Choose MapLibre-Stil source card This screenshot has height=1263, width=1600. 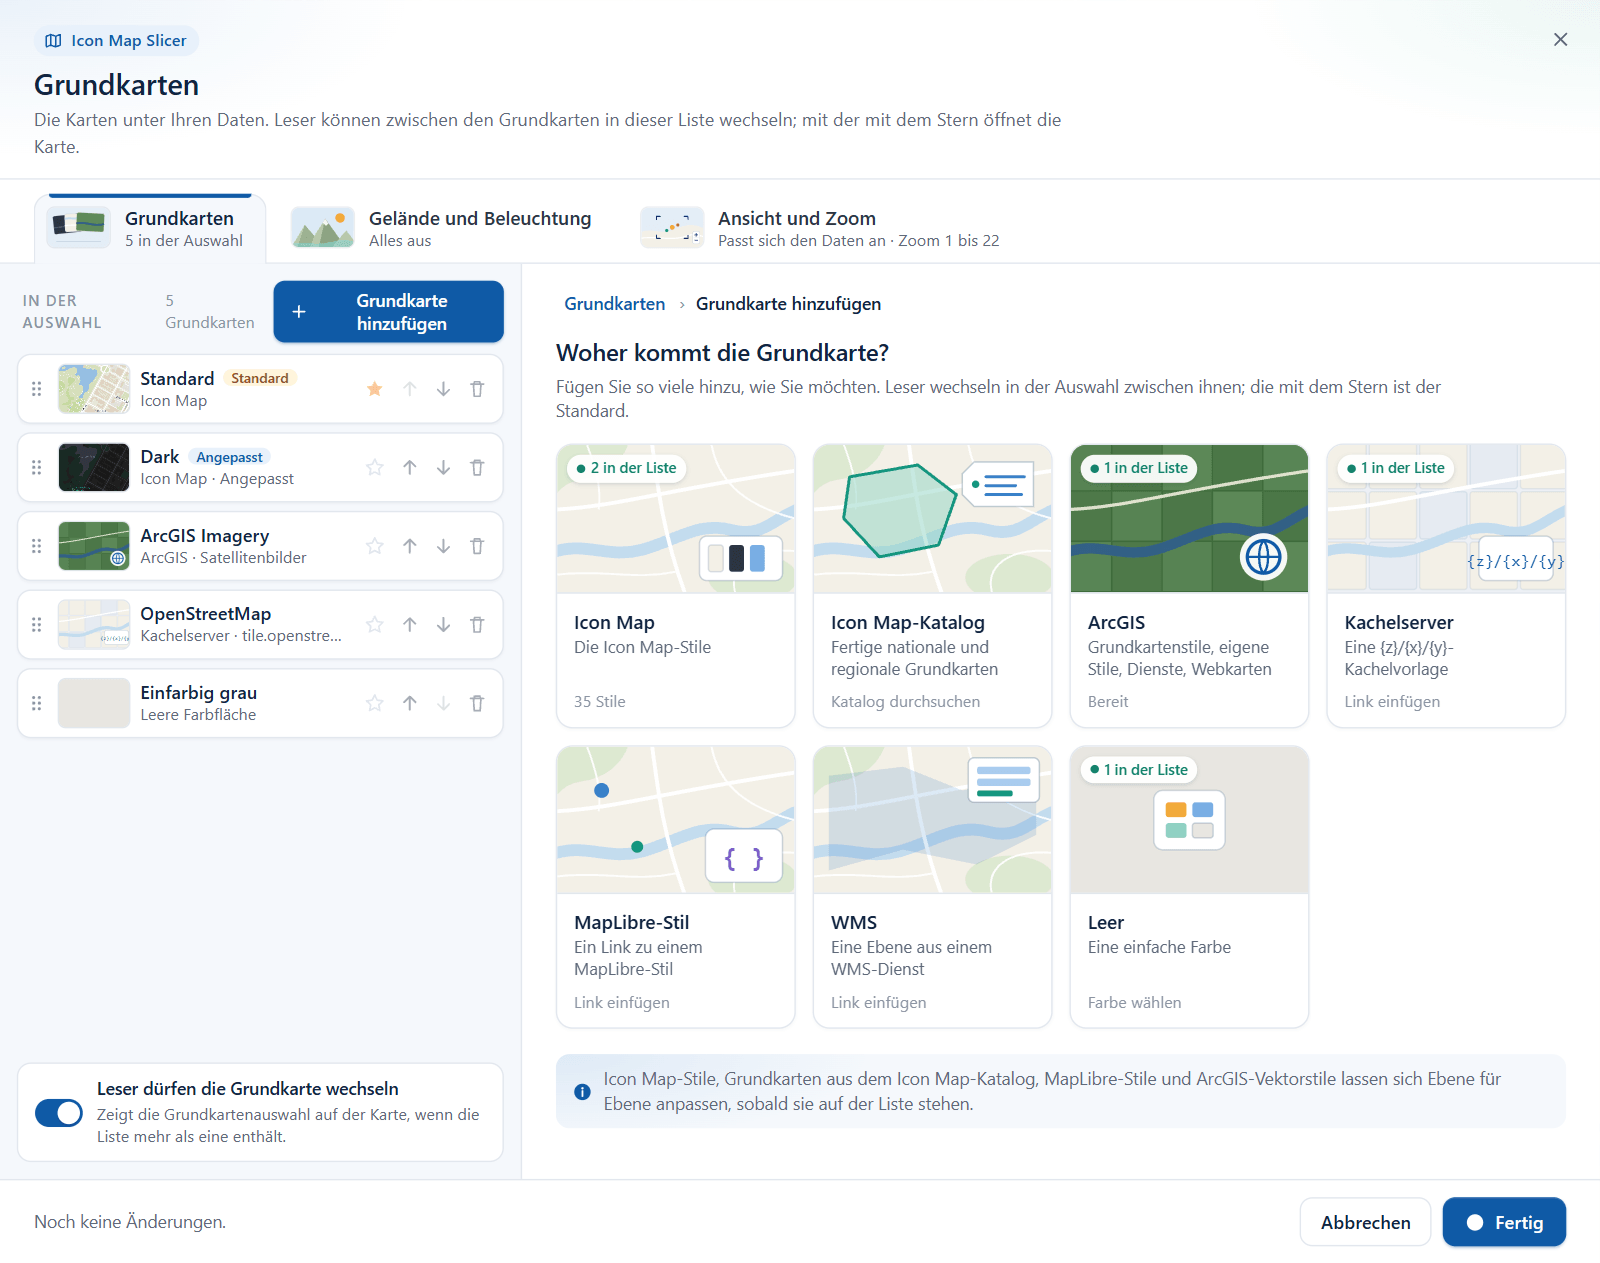(x=676, y=887)
